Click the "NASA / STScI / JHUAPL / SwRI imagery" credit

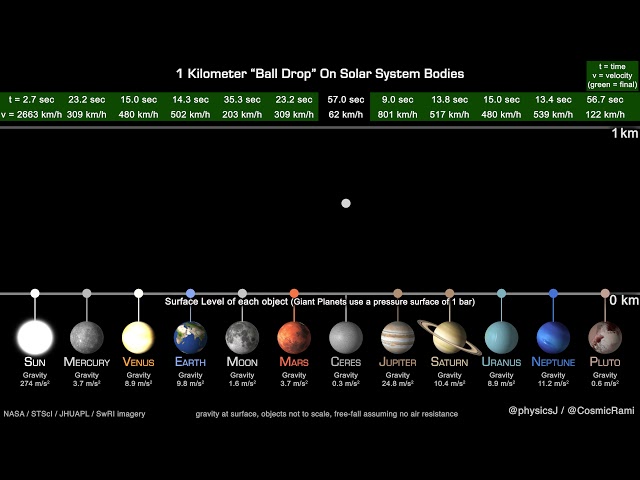coord(74,414)
